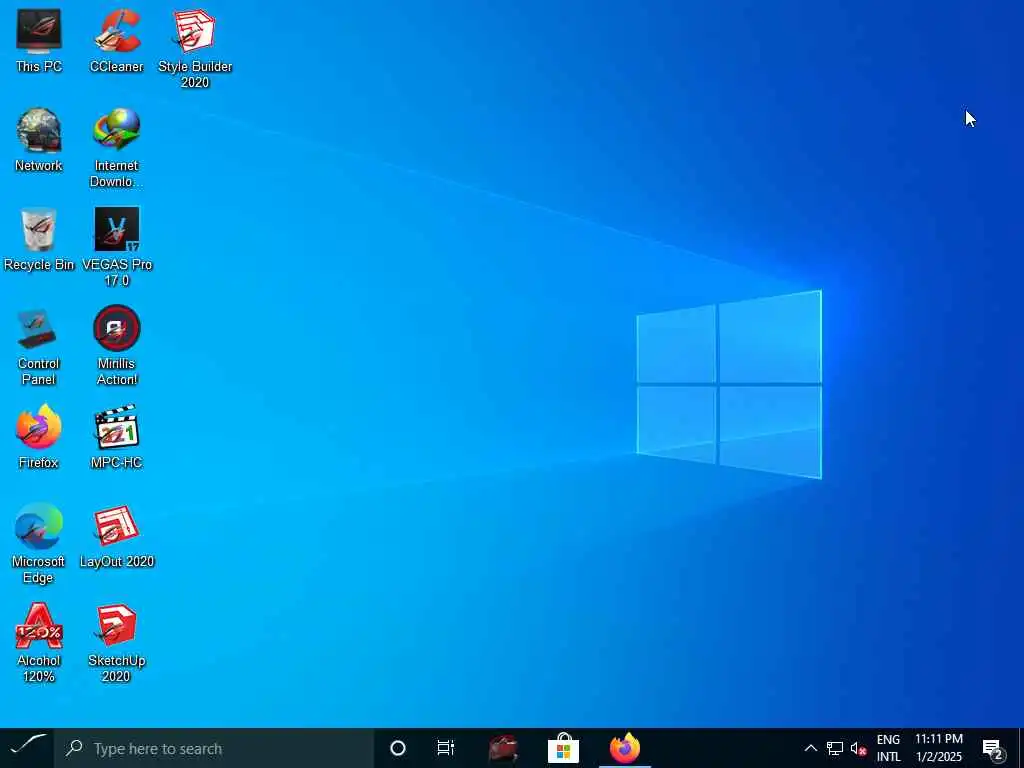Change the ENG INTL input language

pyautogui.click(x=888, y=748)
